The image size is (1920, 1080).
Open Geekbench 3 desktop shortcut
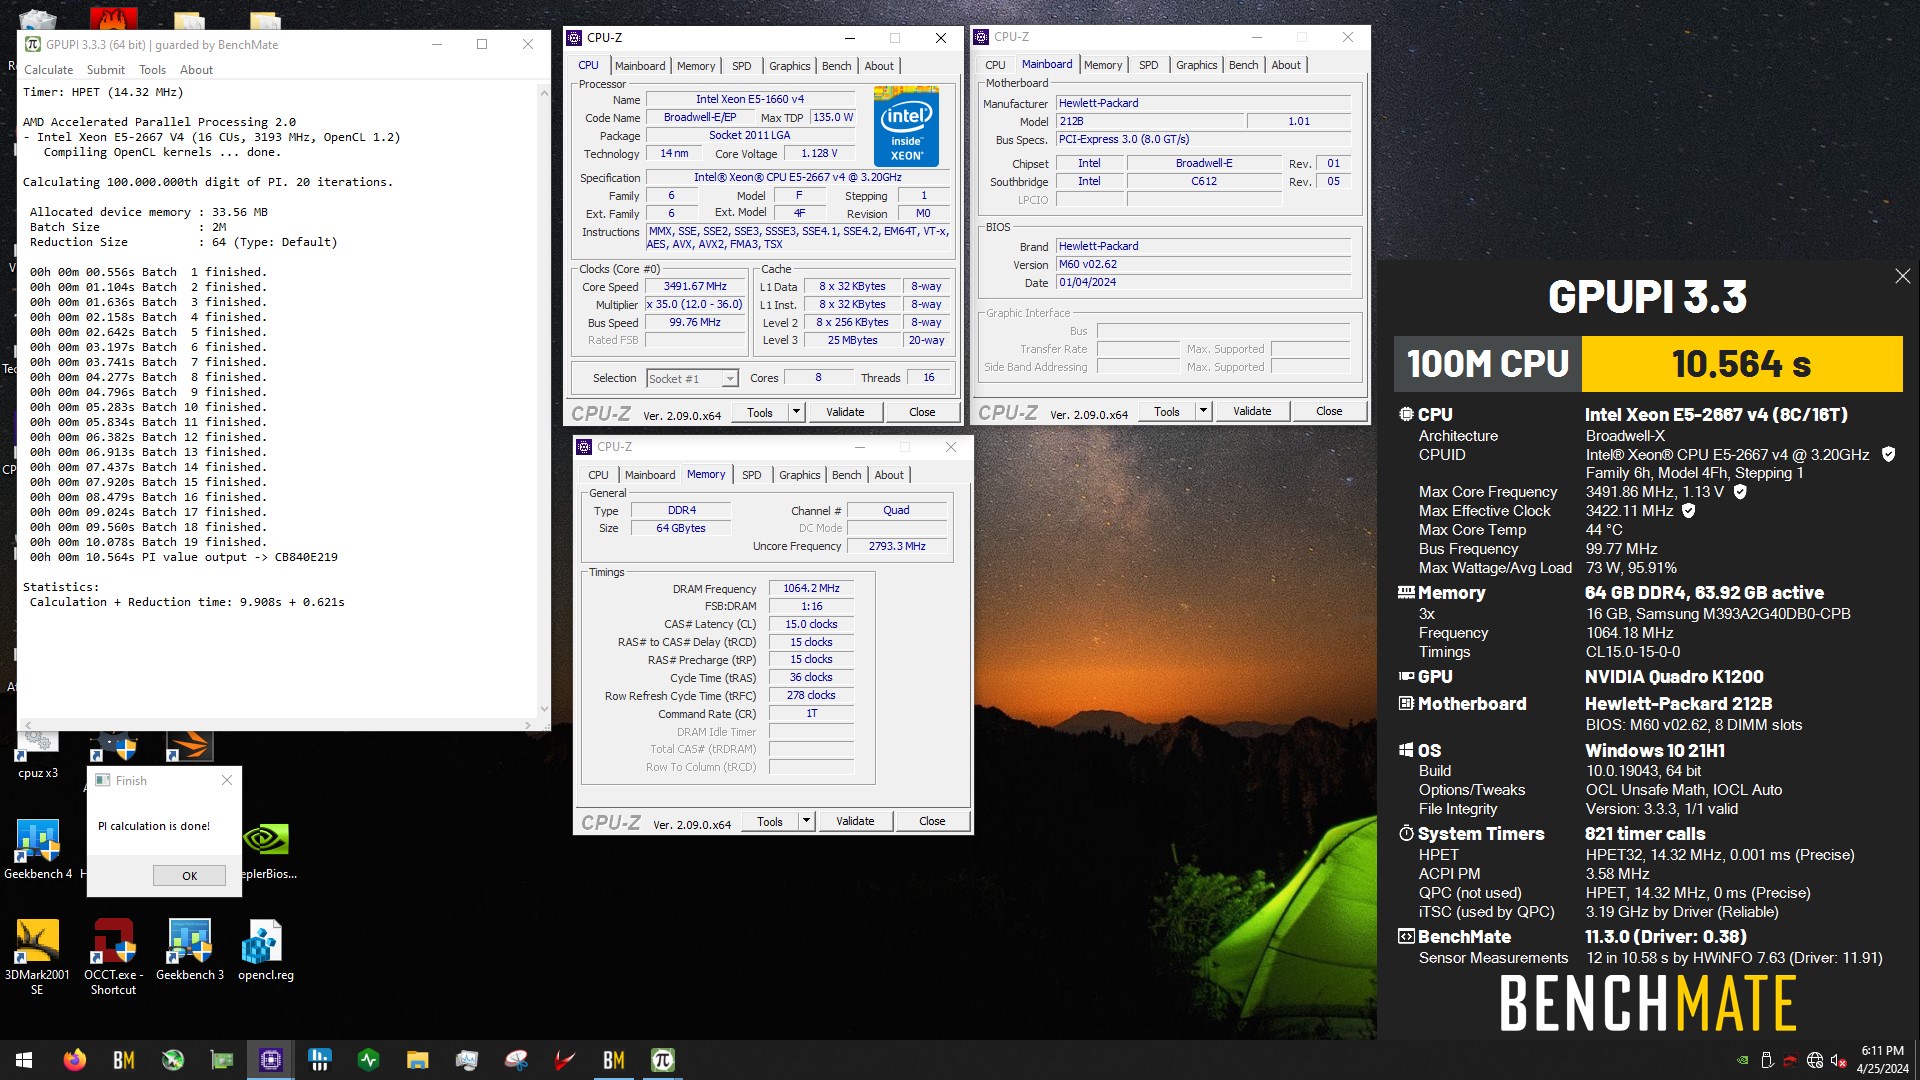tap(190, 950)
